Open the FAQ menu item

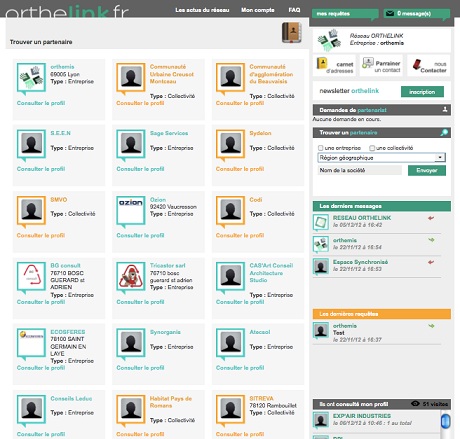(x=294, y=10)
